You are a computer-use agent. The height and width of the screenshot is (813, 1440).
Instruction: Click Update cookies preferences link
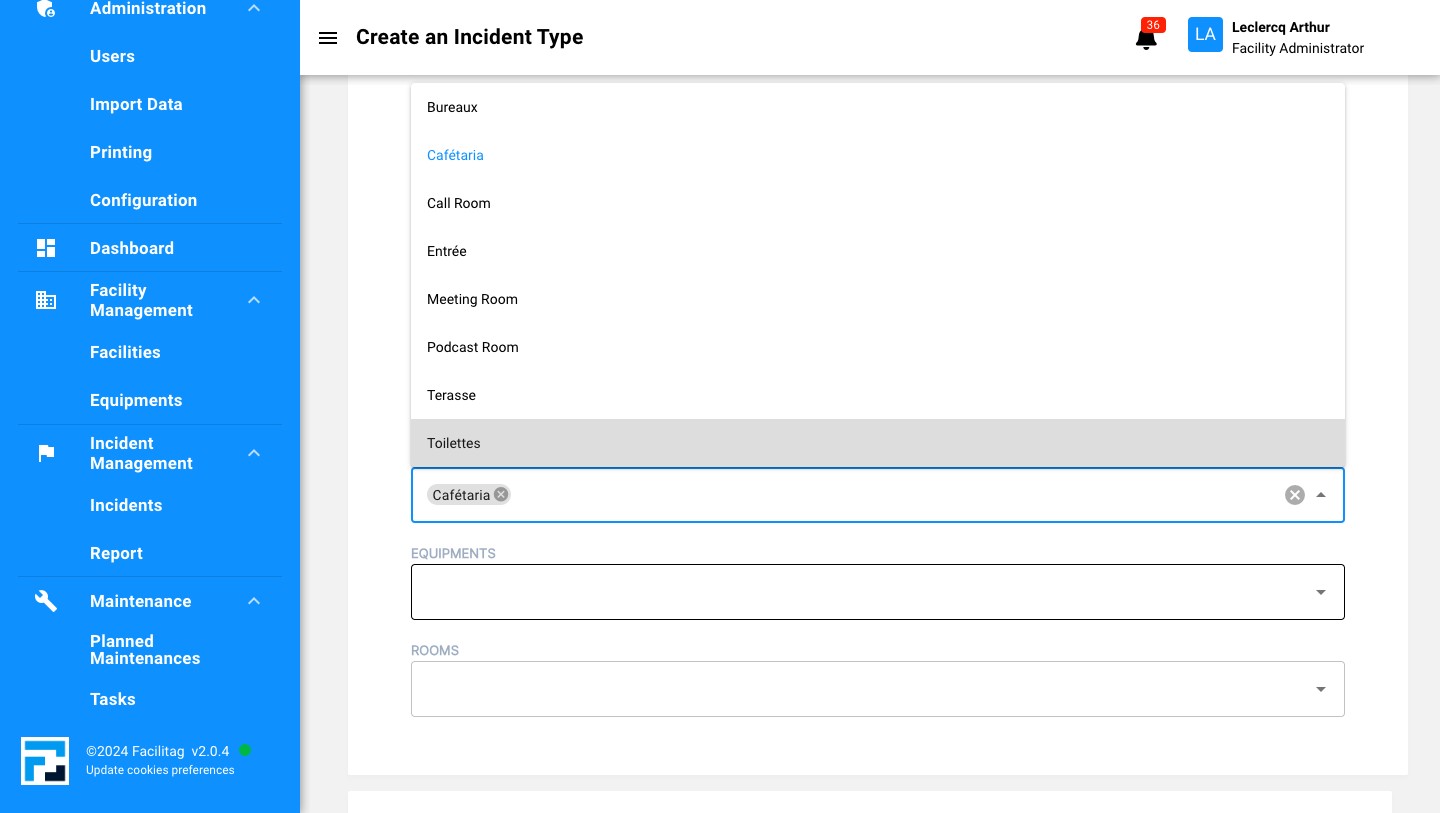160,770
